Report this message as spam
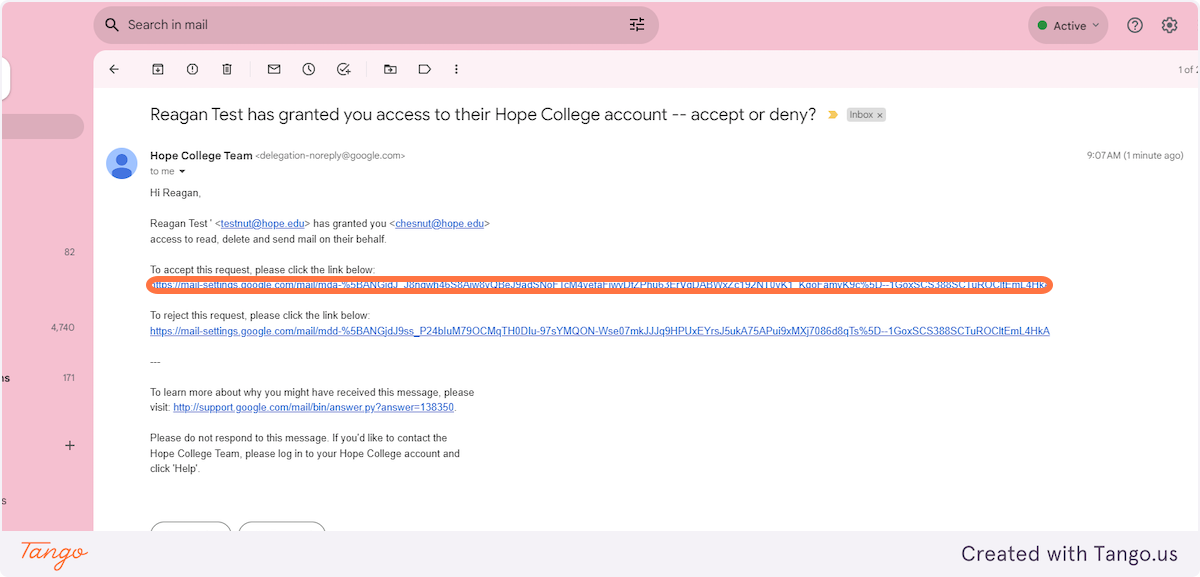The height and width of the screenshot is (577, 1200). click(192, 69)
